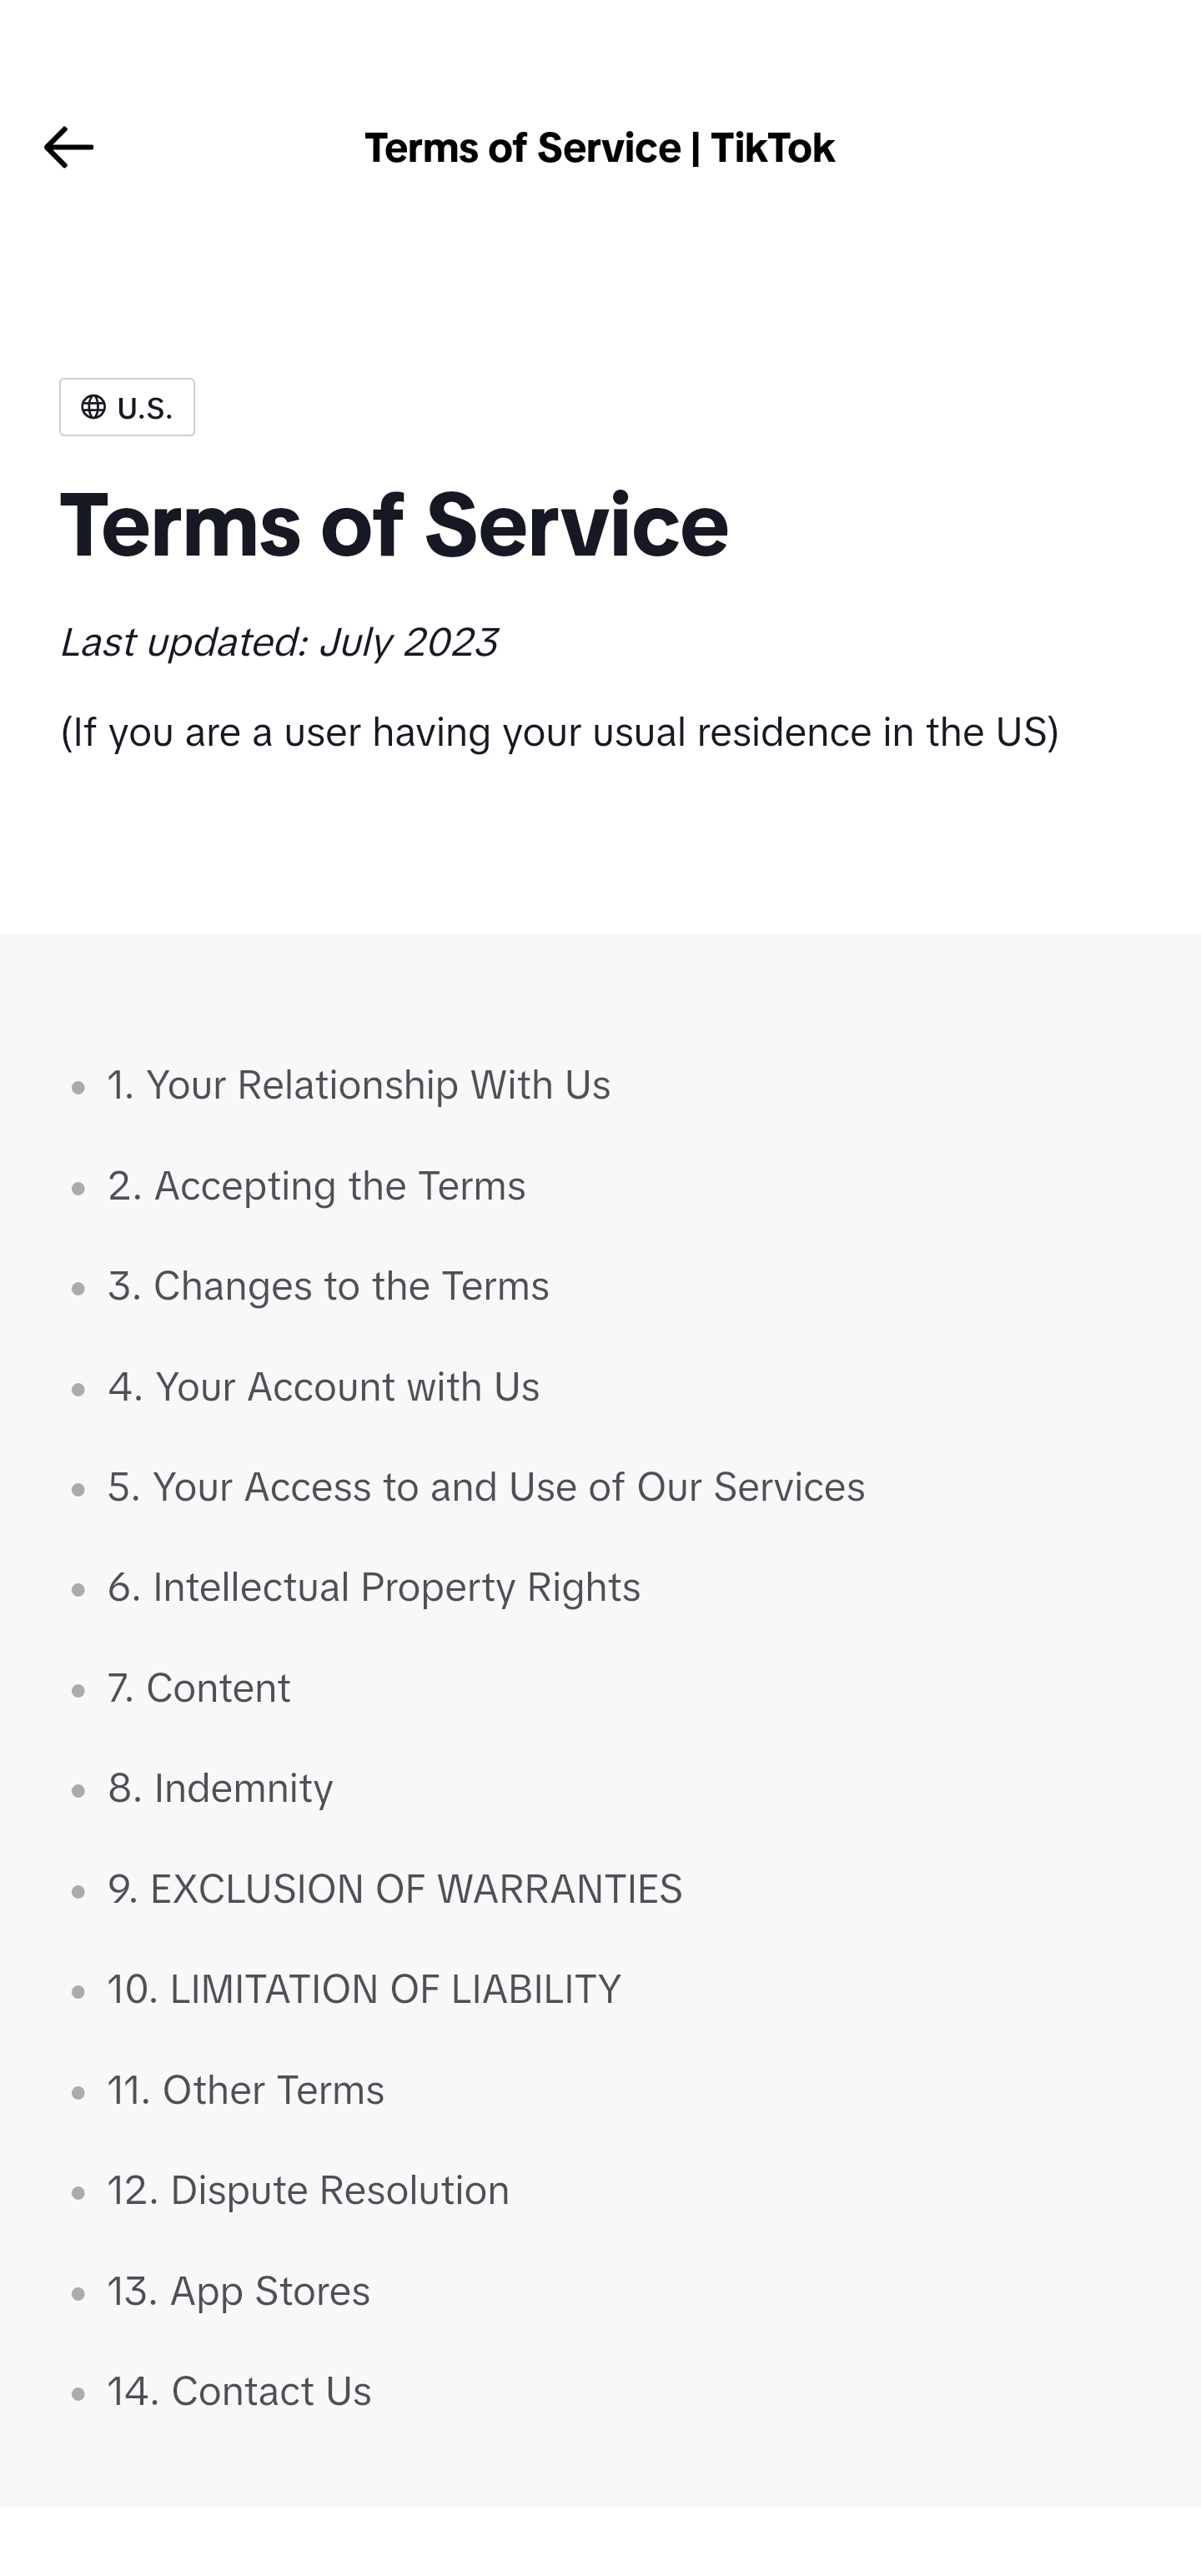This screenshot has width=1201, height=2576.
Task: Go to 7. Content section
Action: pos(199,1688)
